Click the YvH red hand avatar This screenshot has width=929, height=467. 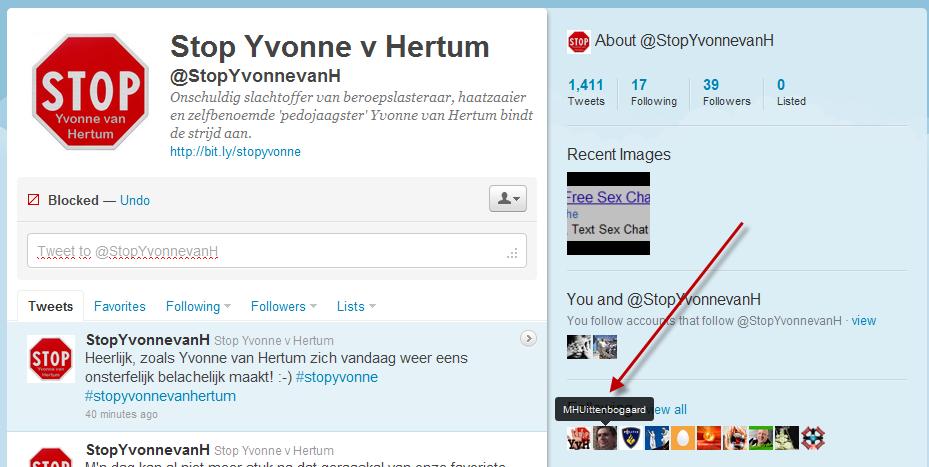pos(578,438)
